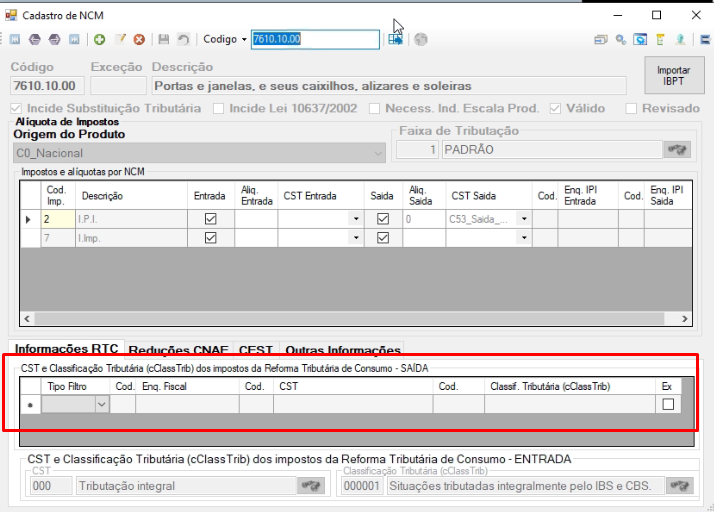Go to previous record arrow icon
The image size is (714, 512).
tap(35, 40)
